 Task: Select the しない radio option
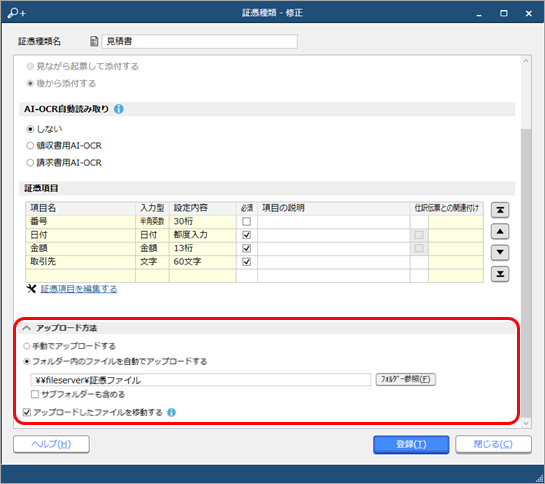pos(30,129)
